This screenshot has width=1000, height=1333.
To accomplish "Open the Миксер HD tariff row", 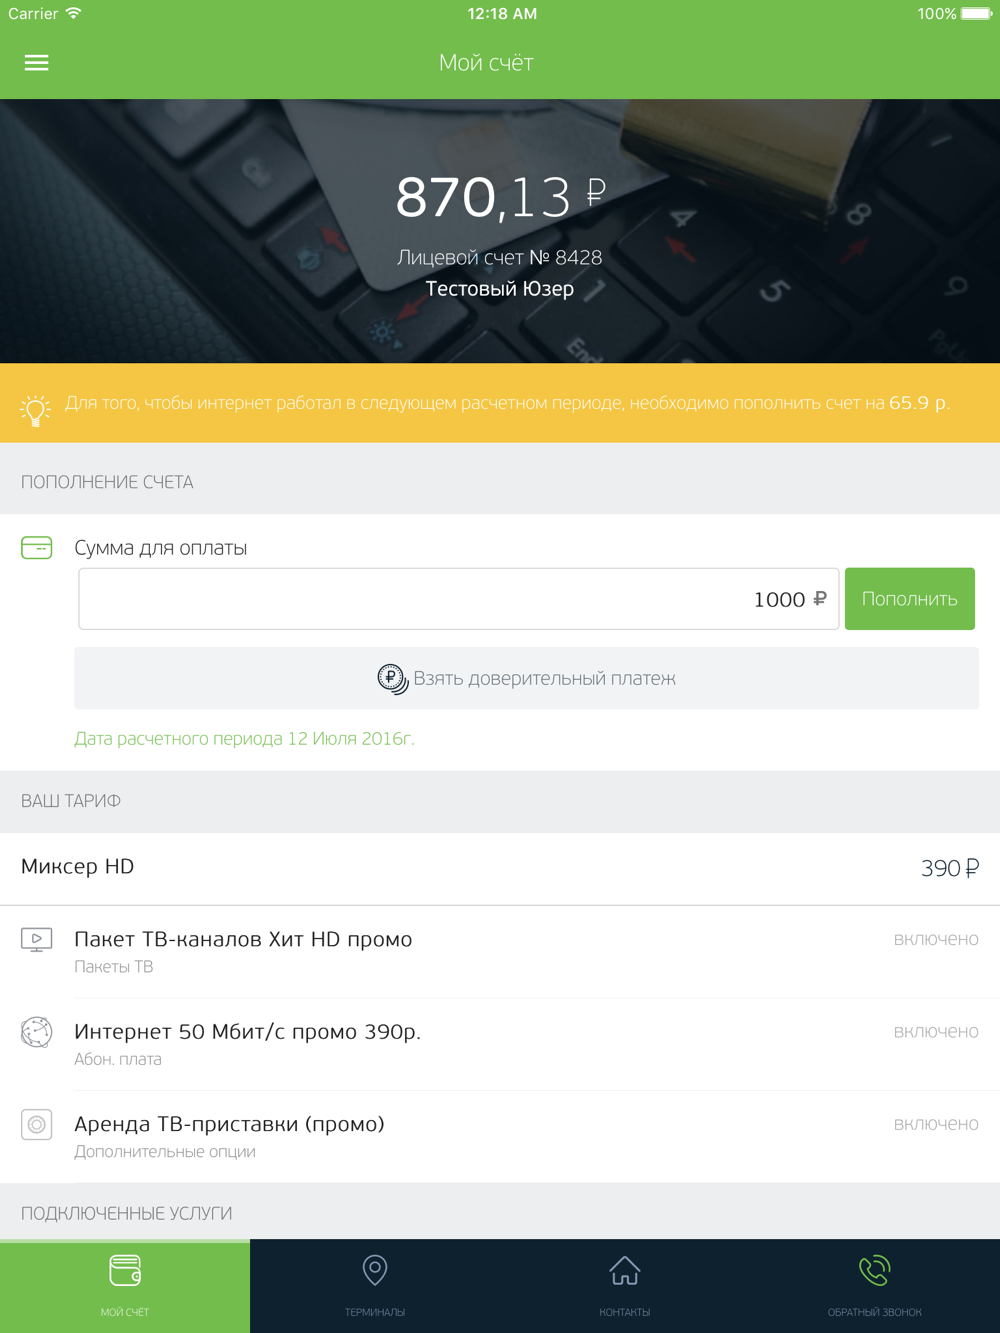I will 500,868.
